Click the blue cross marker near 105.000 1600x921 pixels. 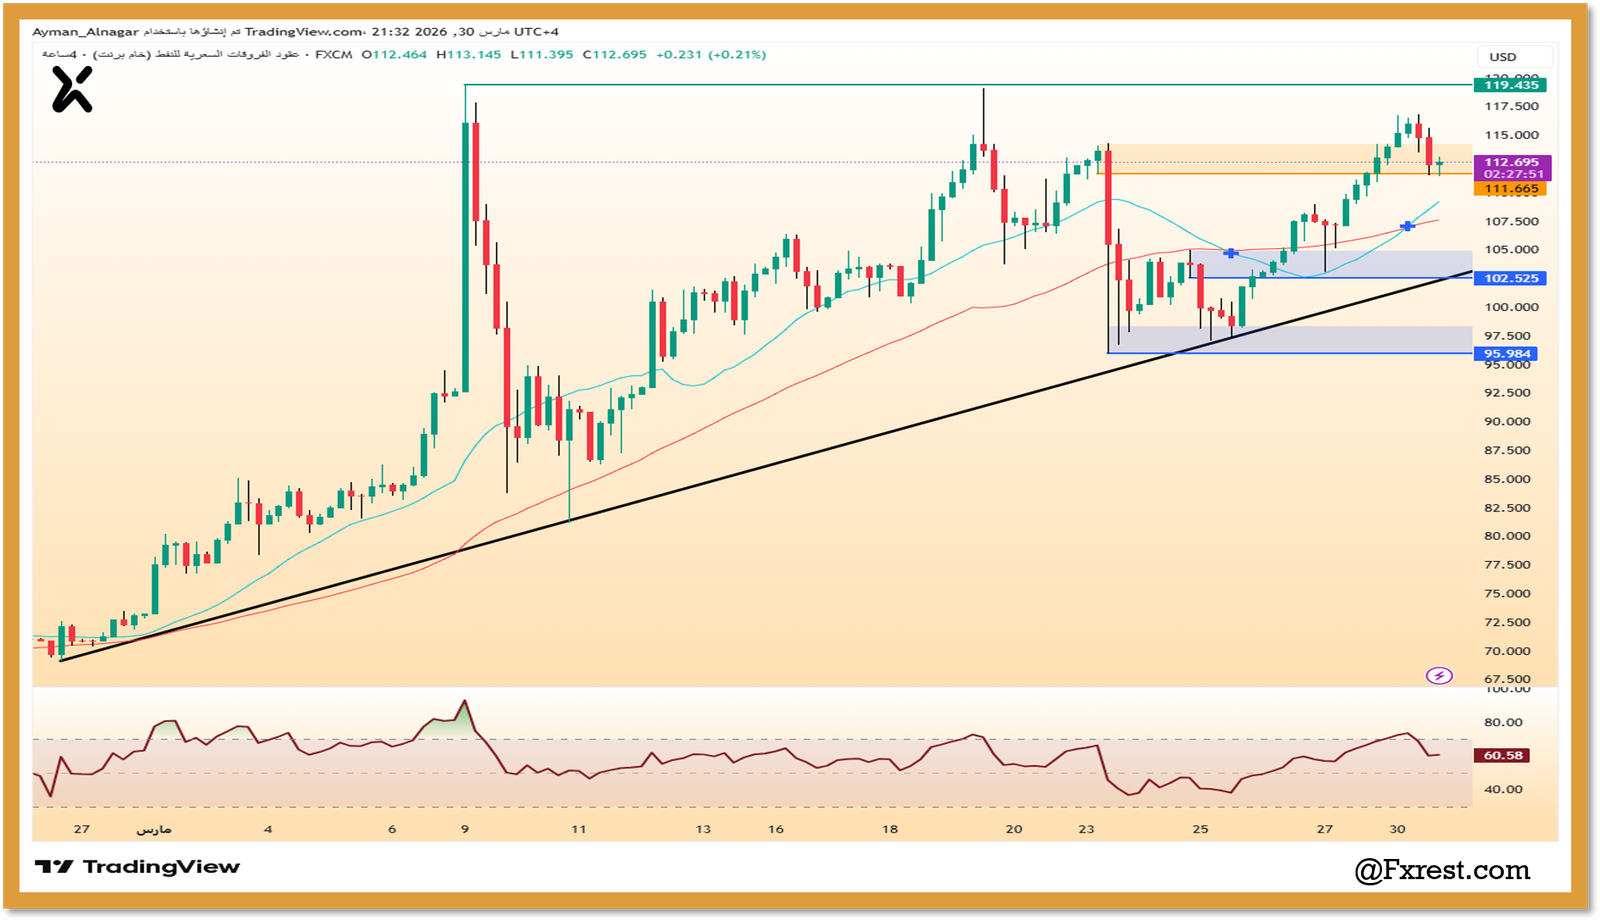tap(1231, 254)
